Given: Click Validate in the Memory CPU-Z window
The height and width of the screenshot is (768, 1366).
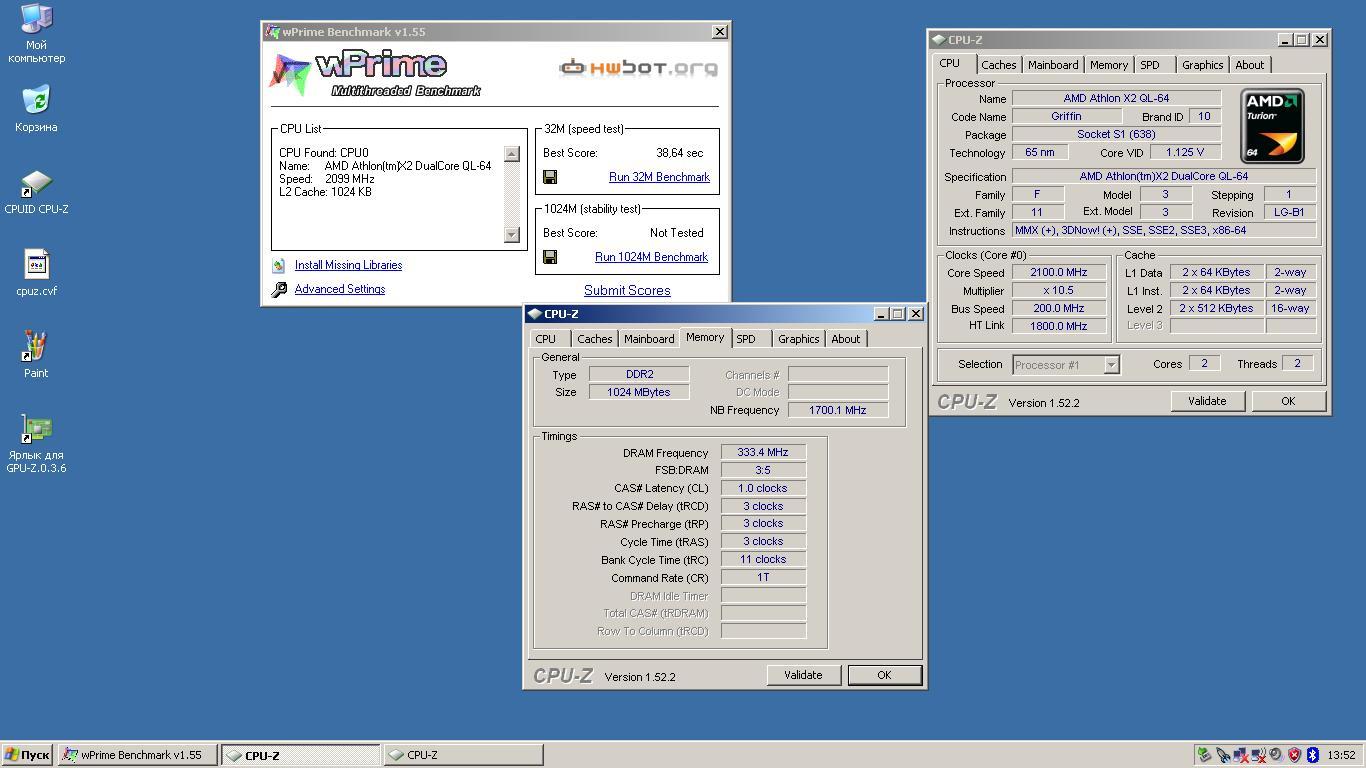Looking at the screenshot, I should [803, 675].
